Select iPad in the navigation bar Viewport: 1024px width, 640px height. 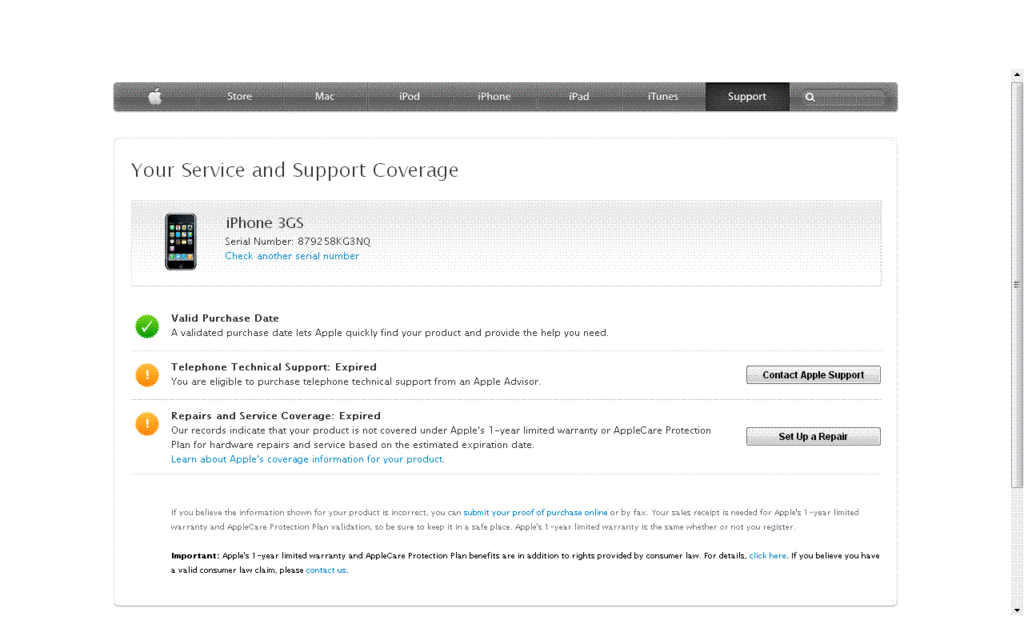coord(579,97)
